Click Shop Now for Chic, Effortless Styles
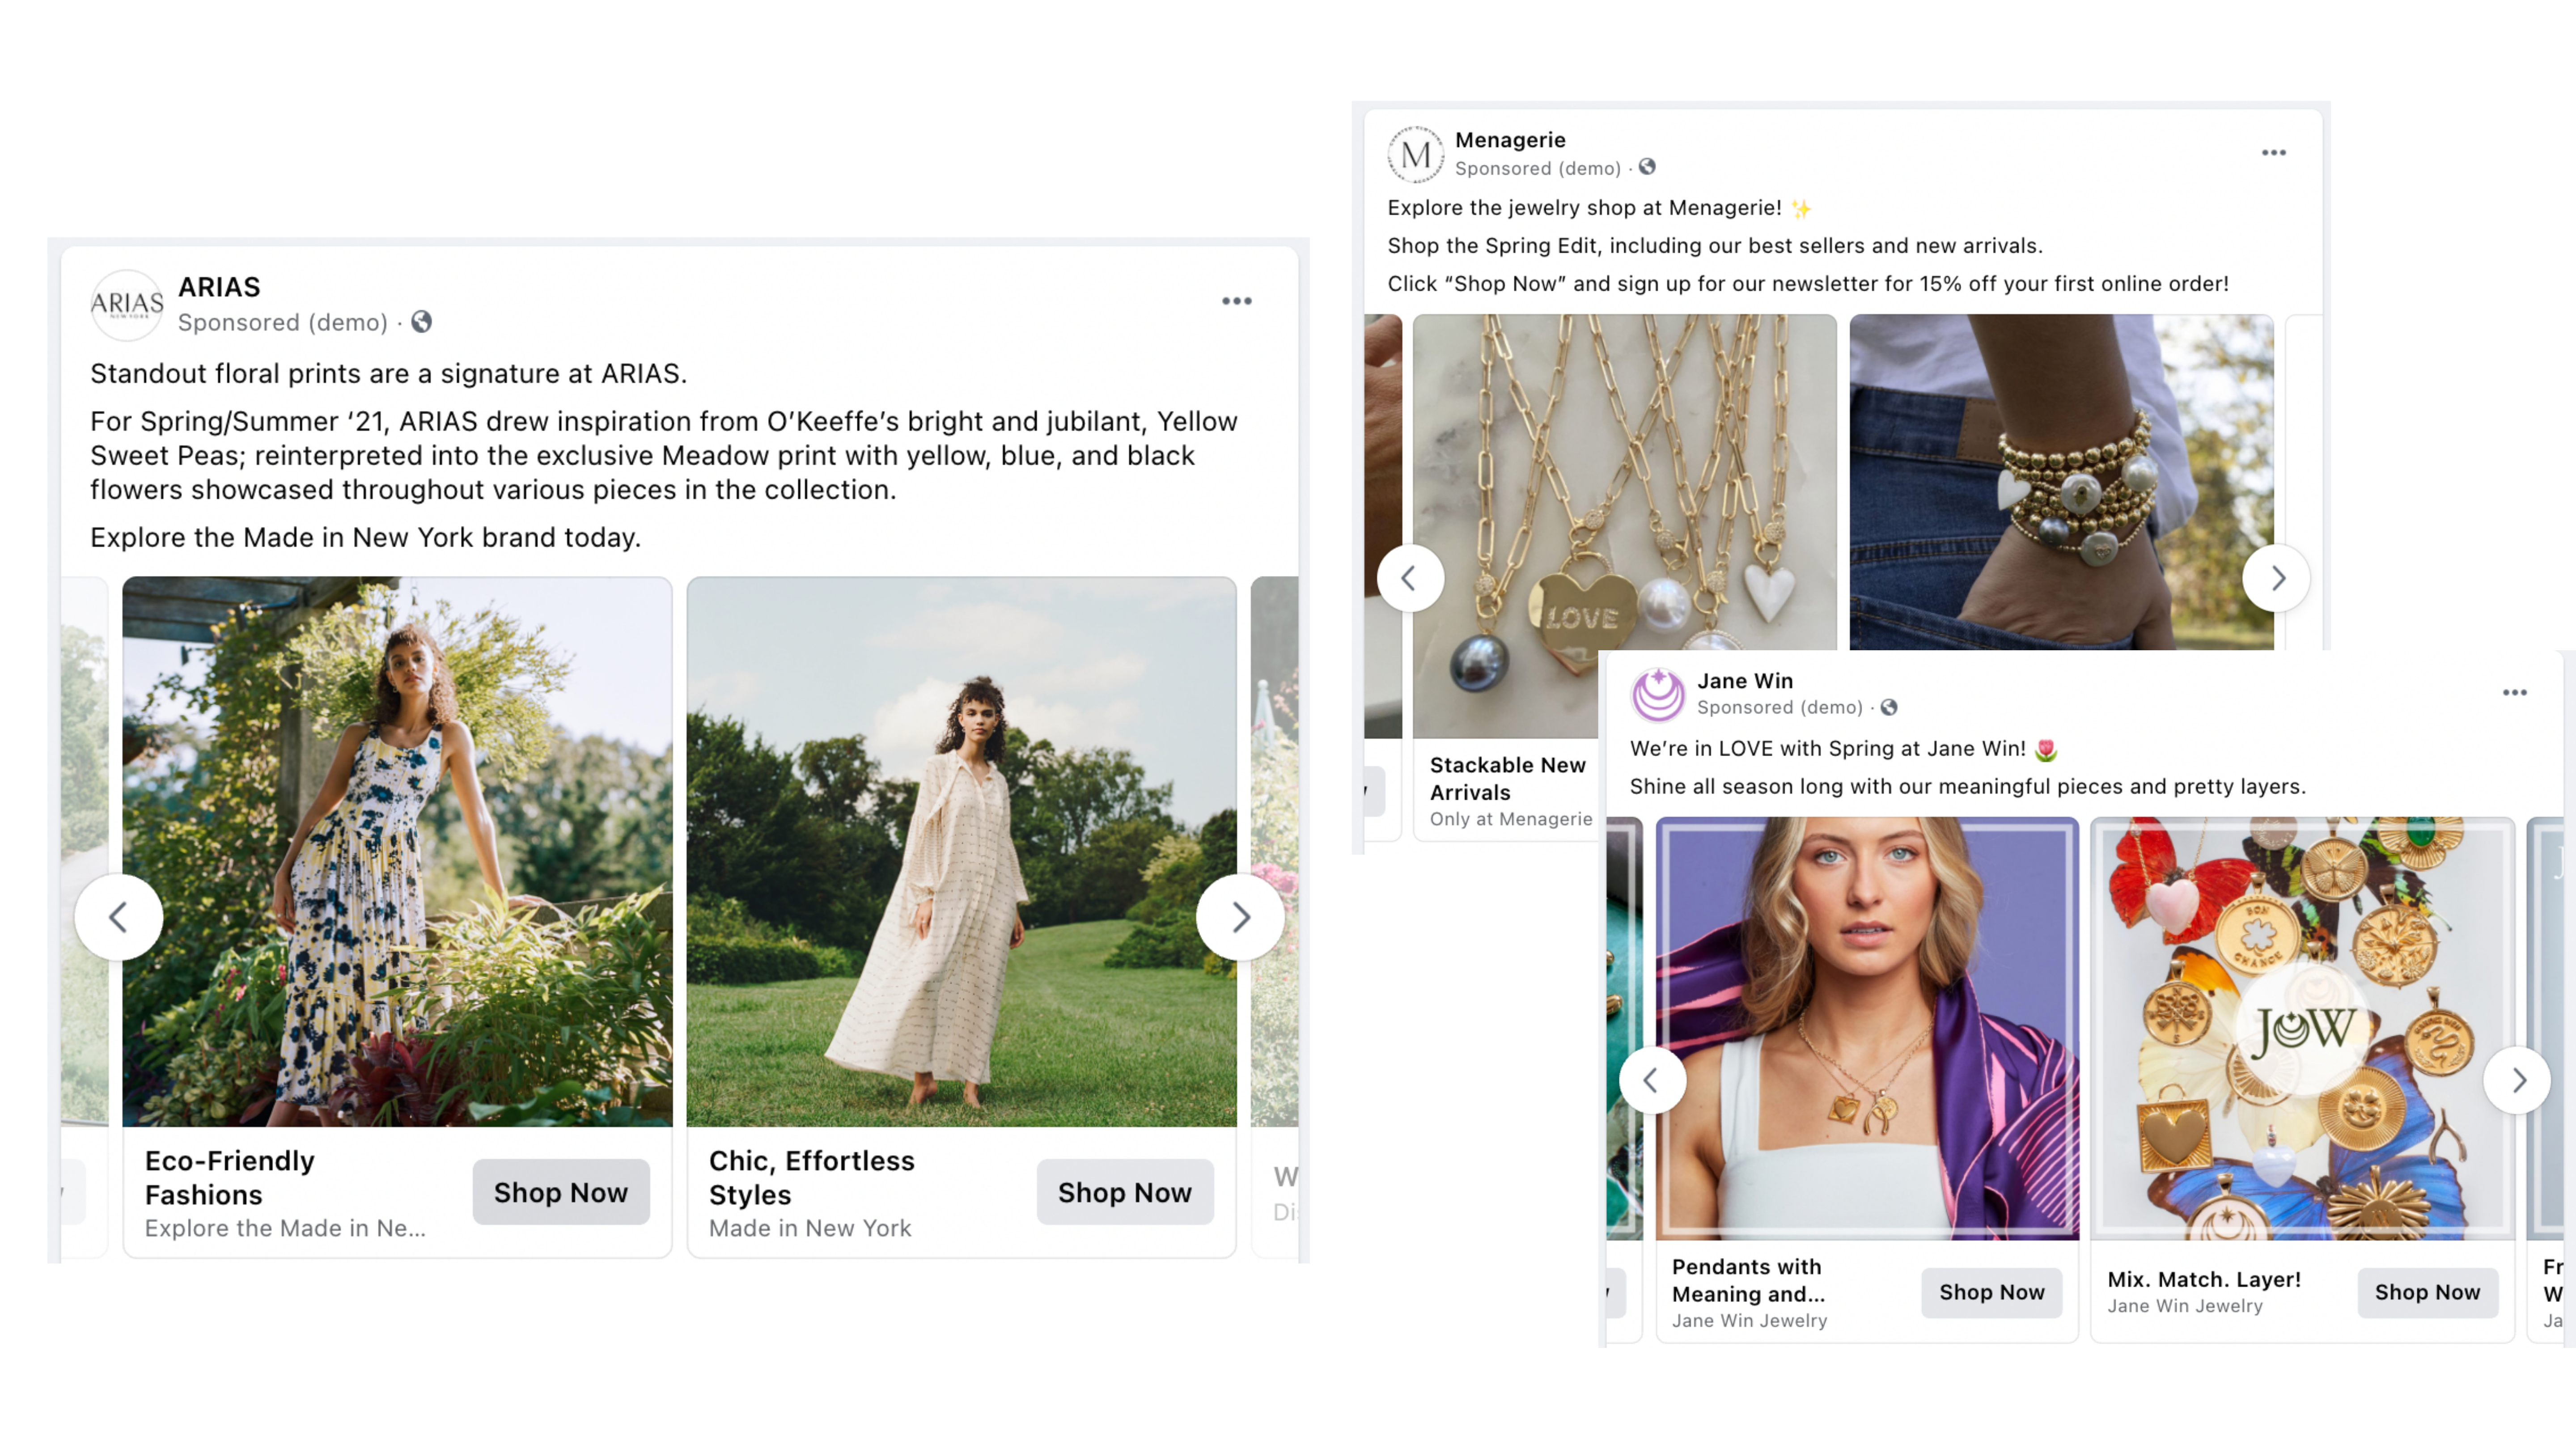2576x1449 pixels. point(1125,1192)
